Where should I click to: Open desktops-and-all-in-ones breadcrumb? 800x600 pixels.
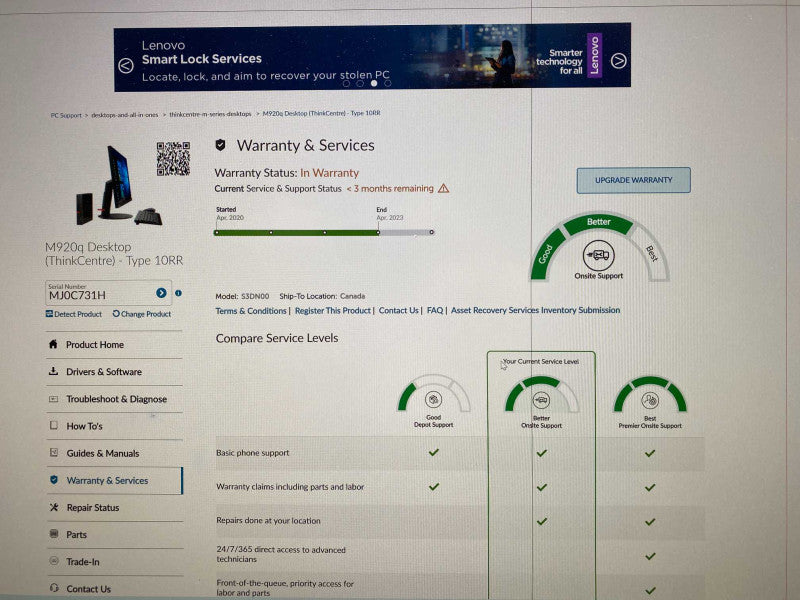[124, 115]
